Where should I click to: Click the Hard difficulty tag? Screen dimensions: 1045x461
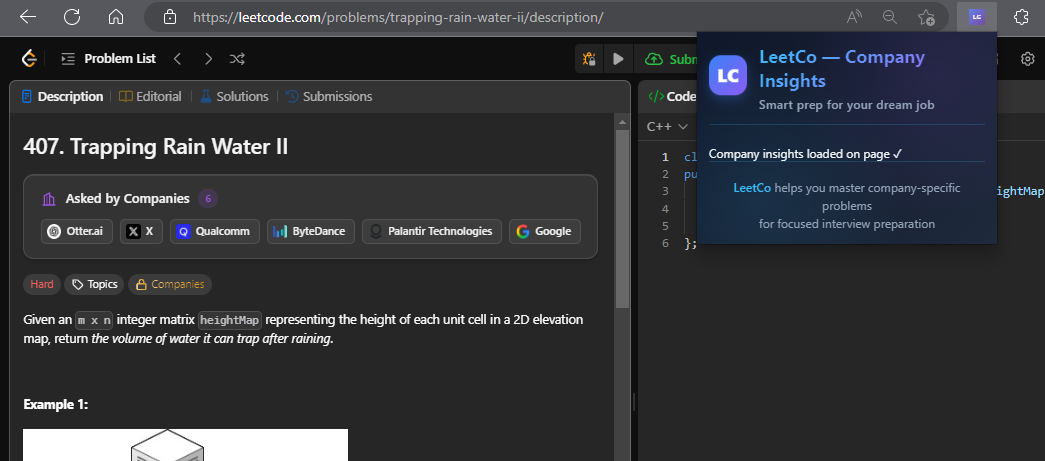[42, 284]
